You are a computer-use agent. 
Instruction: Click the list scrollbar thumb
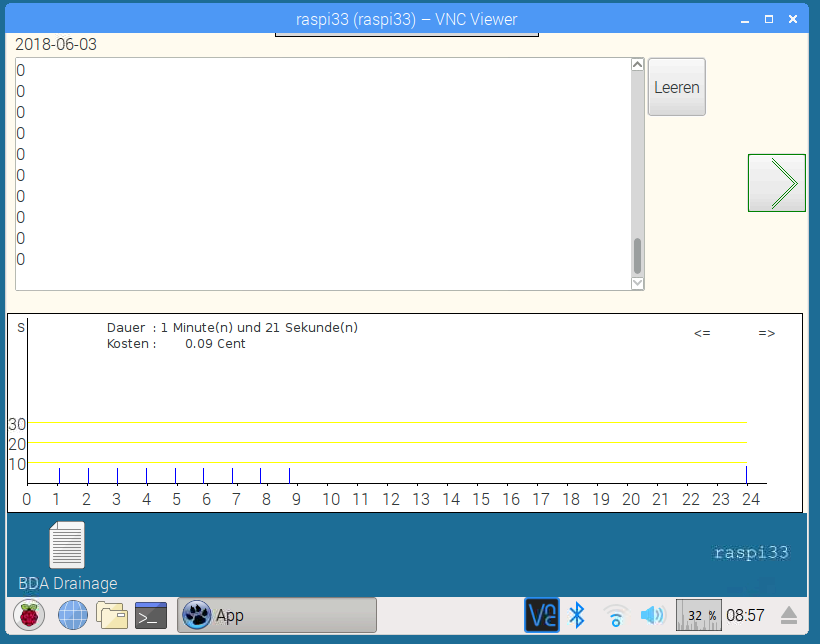tap(637, 256)
